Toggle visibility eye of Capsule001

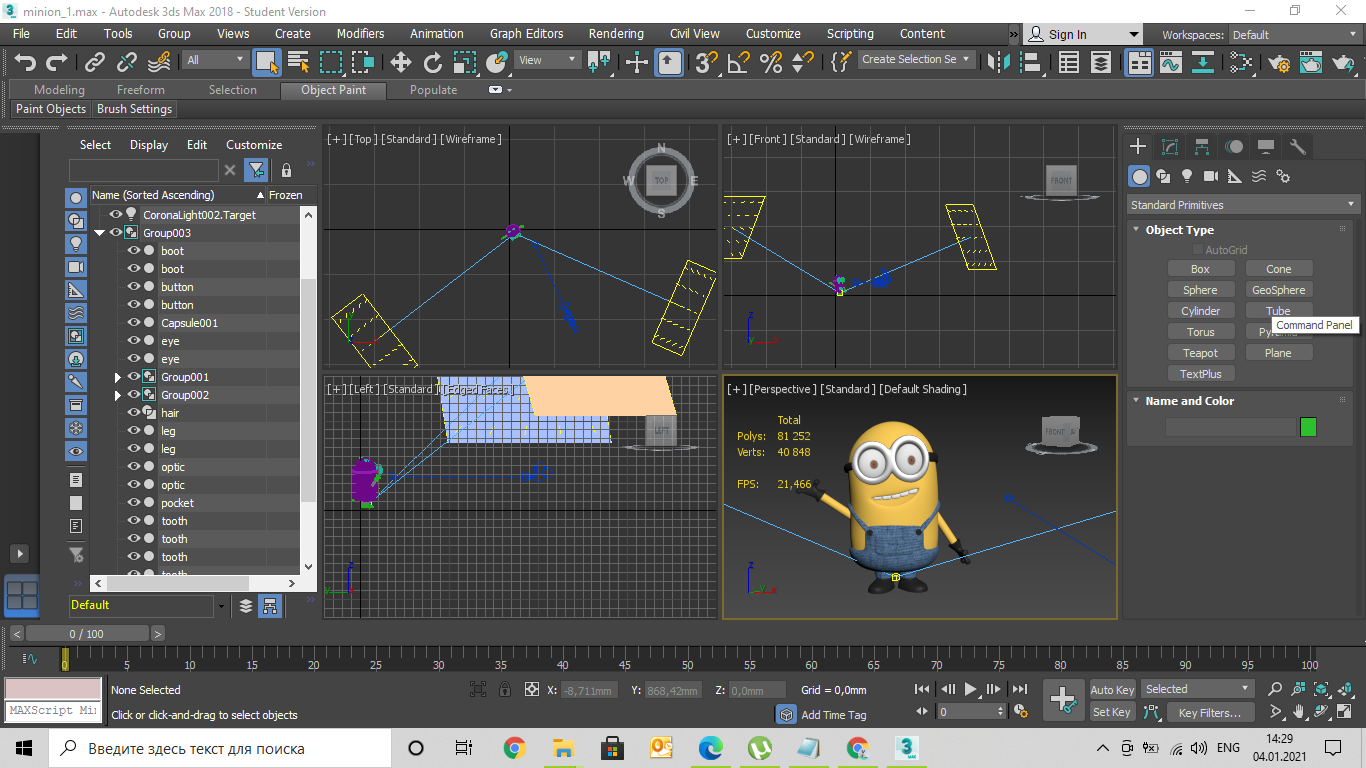[133, 323]
